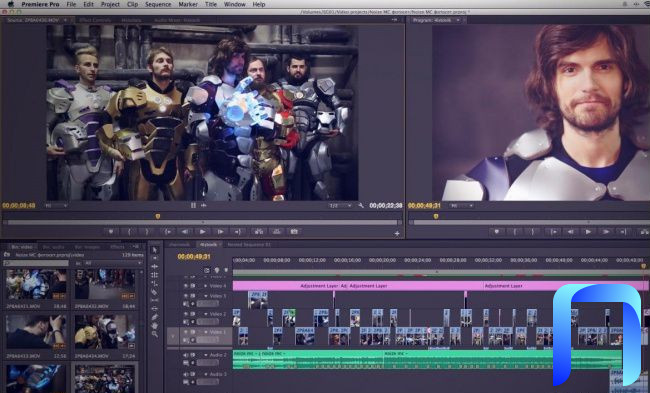
Task: Step forward one frame in Source monitor
Action: [221, 232]
